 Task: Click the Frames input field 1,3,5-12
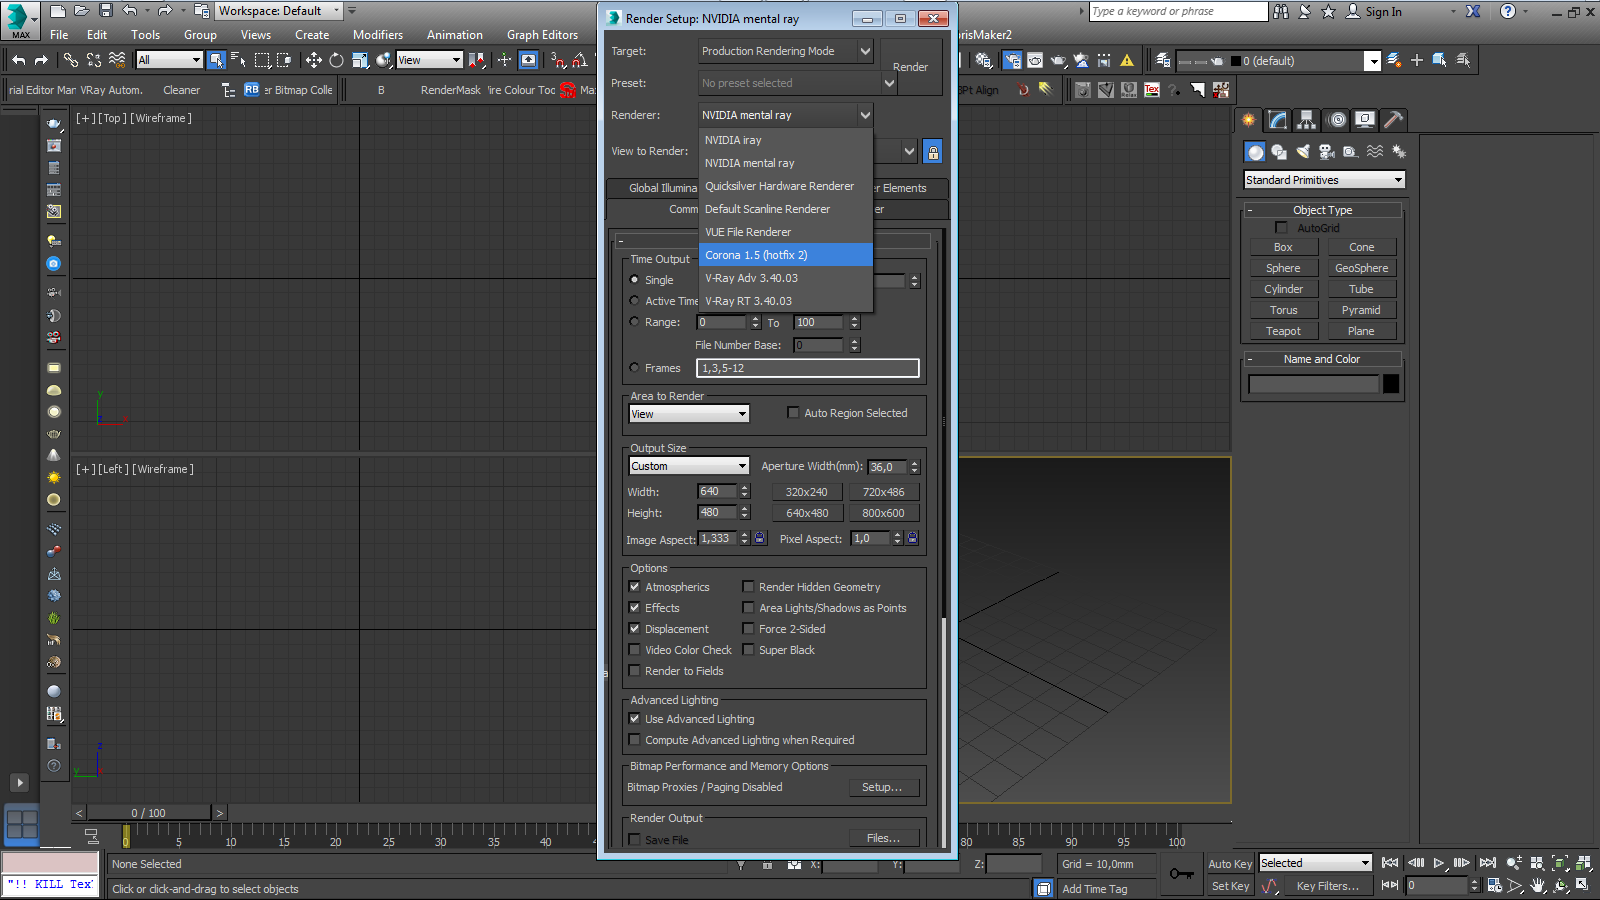point(807,368)
